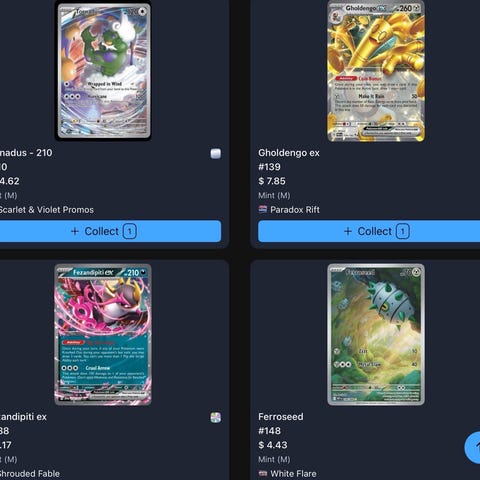Open the Ferroseed card image
Image resolution: width=480 pixels, height=480 pixels.
pyautogui.click(x=376, y=335)
